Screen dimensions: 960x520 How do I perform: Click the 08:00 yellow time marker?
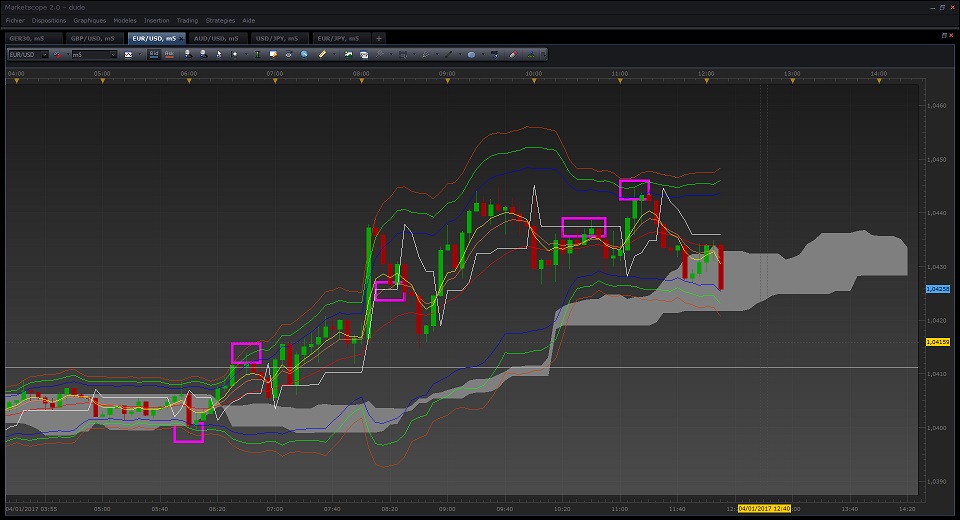click(x=361, y=81)
